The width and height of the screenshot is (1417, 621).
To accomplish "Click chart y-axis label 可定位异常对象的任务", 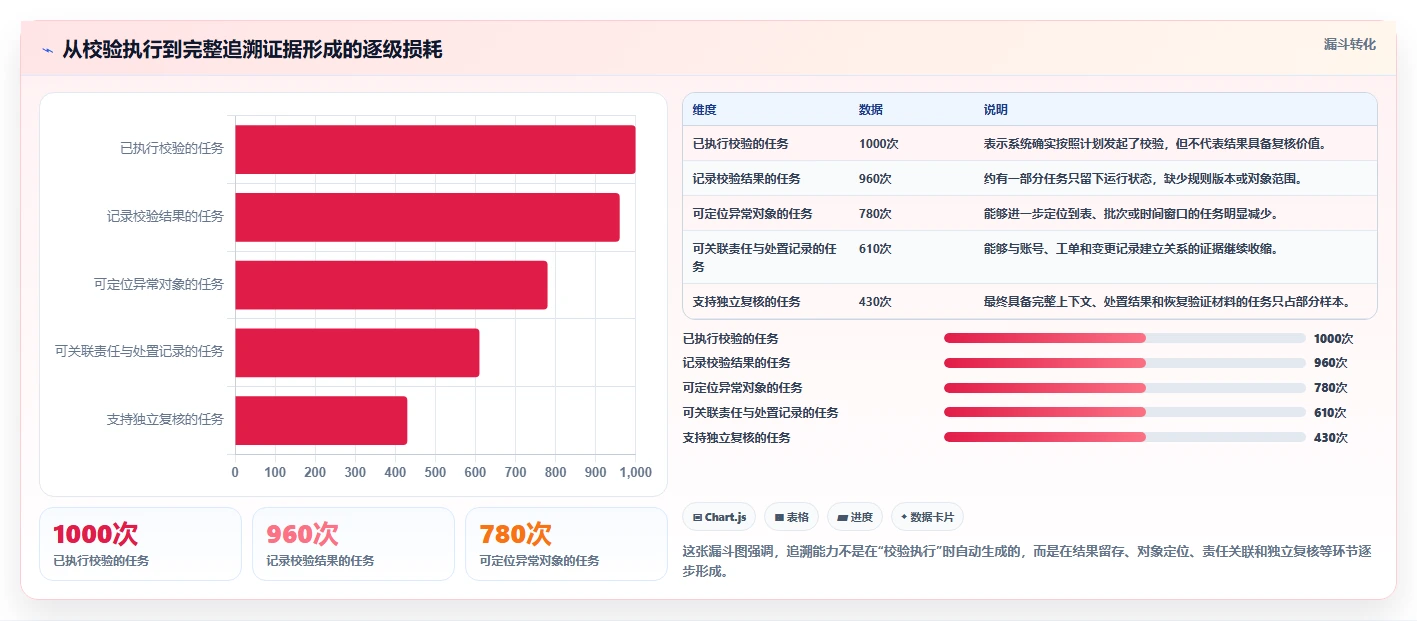I will 159,285.
